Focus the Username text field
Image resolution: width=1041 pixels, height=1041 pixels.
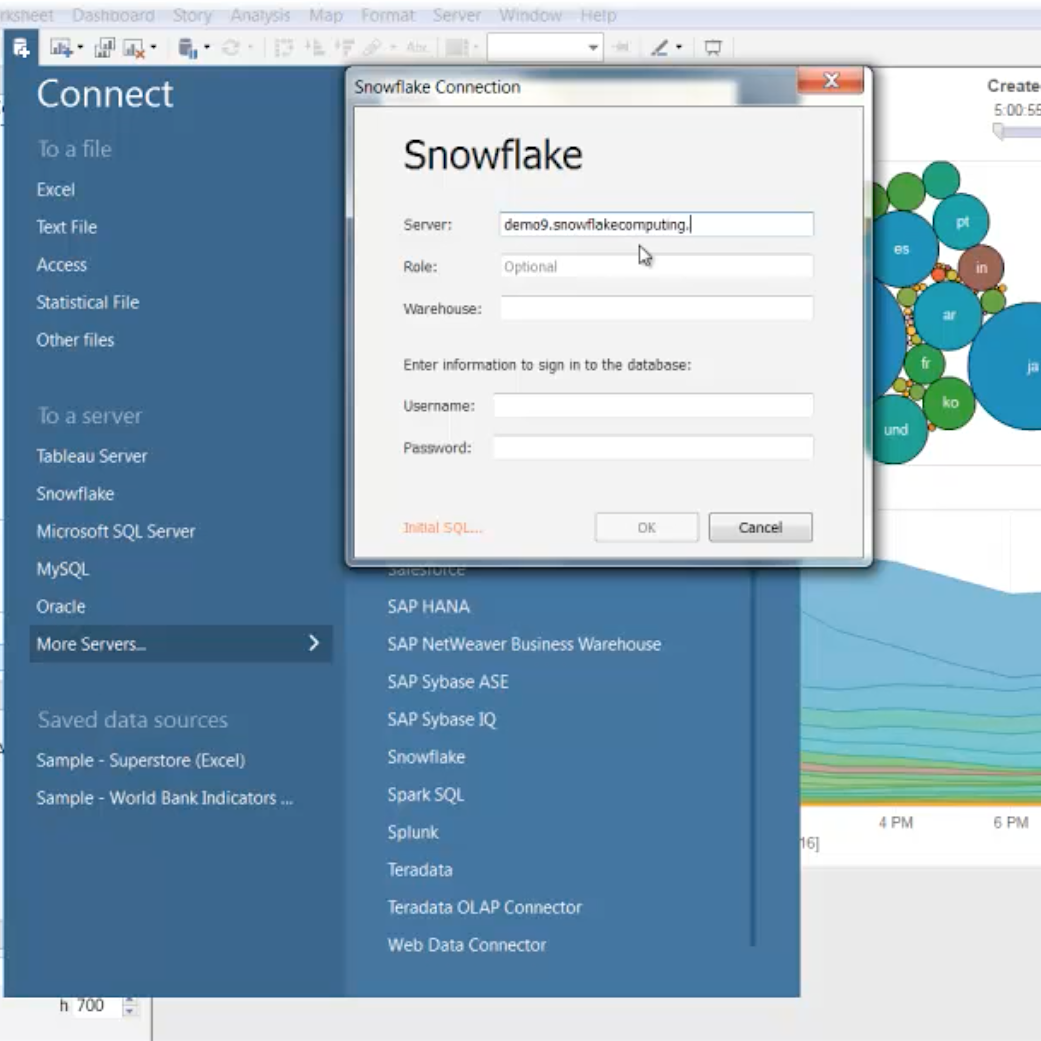coord(652,406)
